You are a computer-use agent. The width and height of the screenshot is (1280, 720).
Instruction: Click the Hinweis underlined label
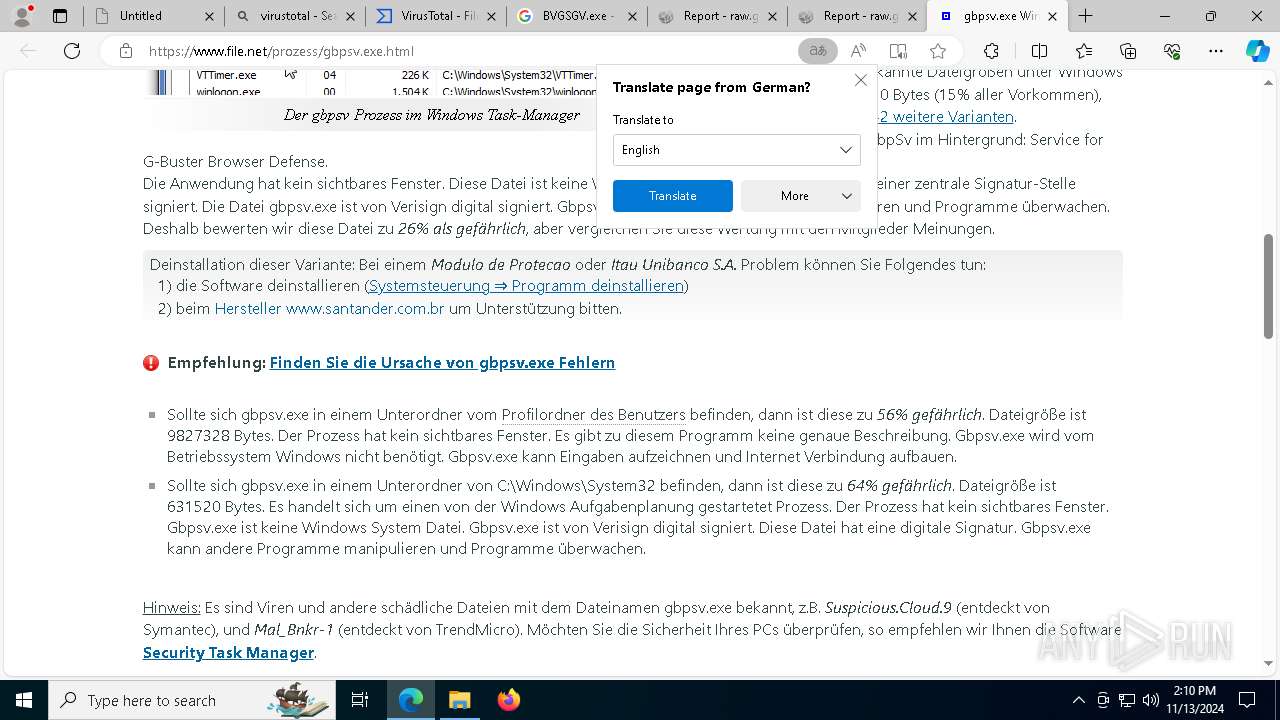coord(172,608)
